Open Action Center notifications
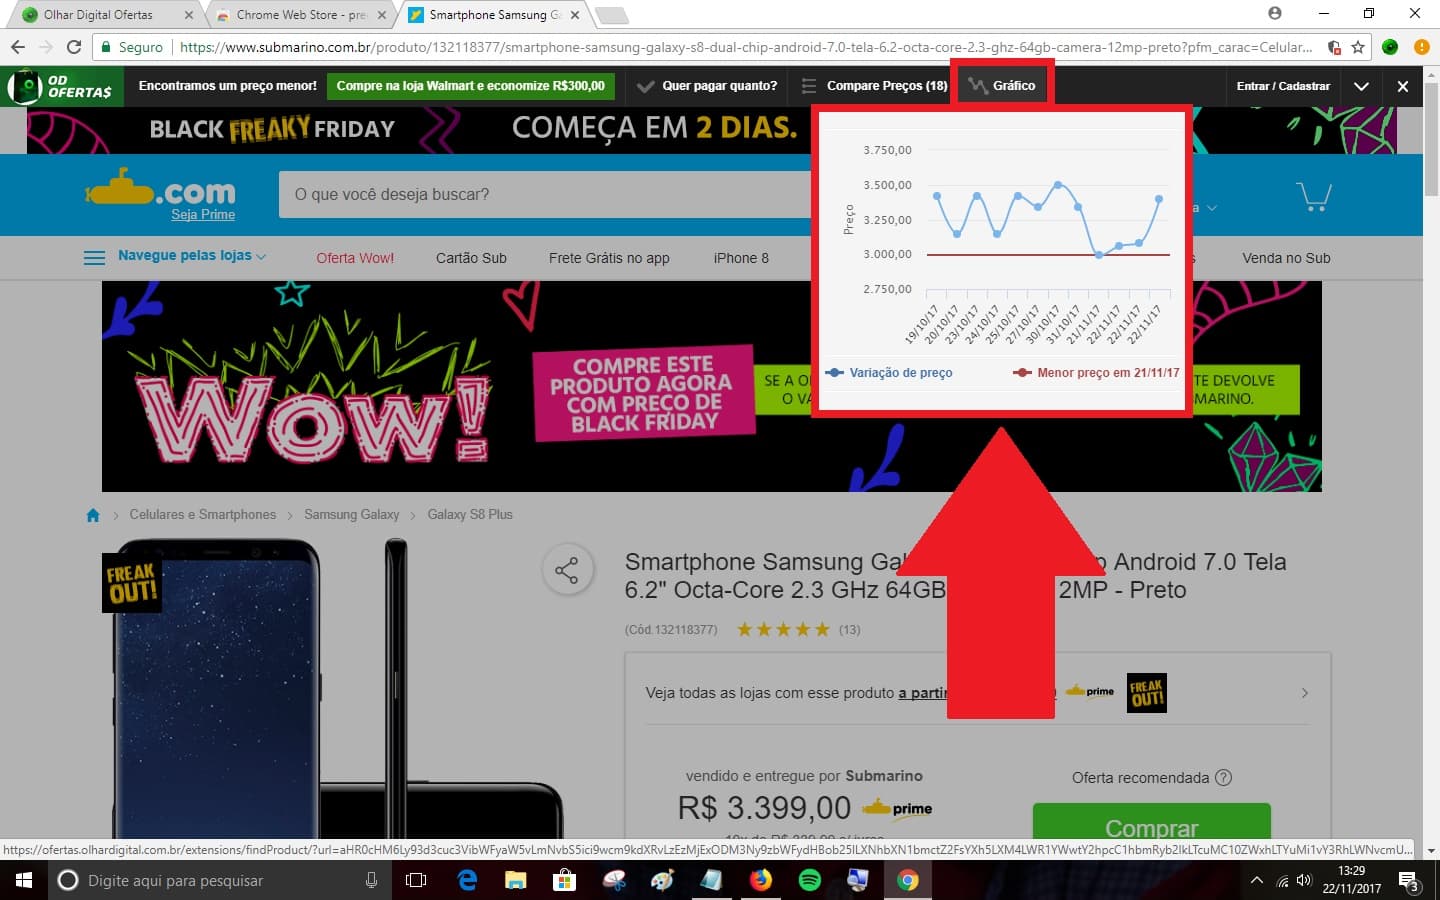This screenshot has width=1440, height=900. 1409,881
